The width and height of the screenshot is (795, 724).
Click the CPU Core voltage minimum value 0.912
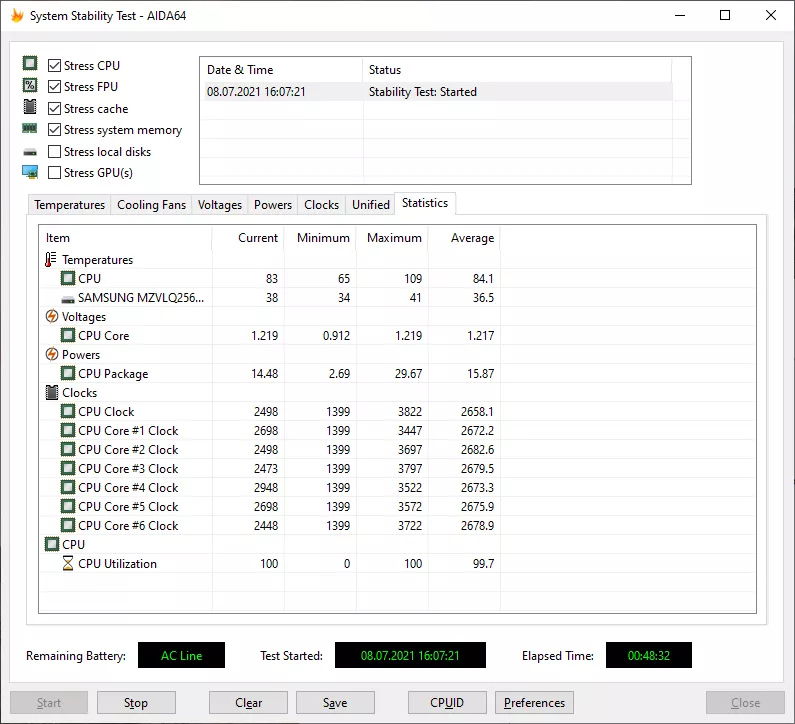[336, 336]
